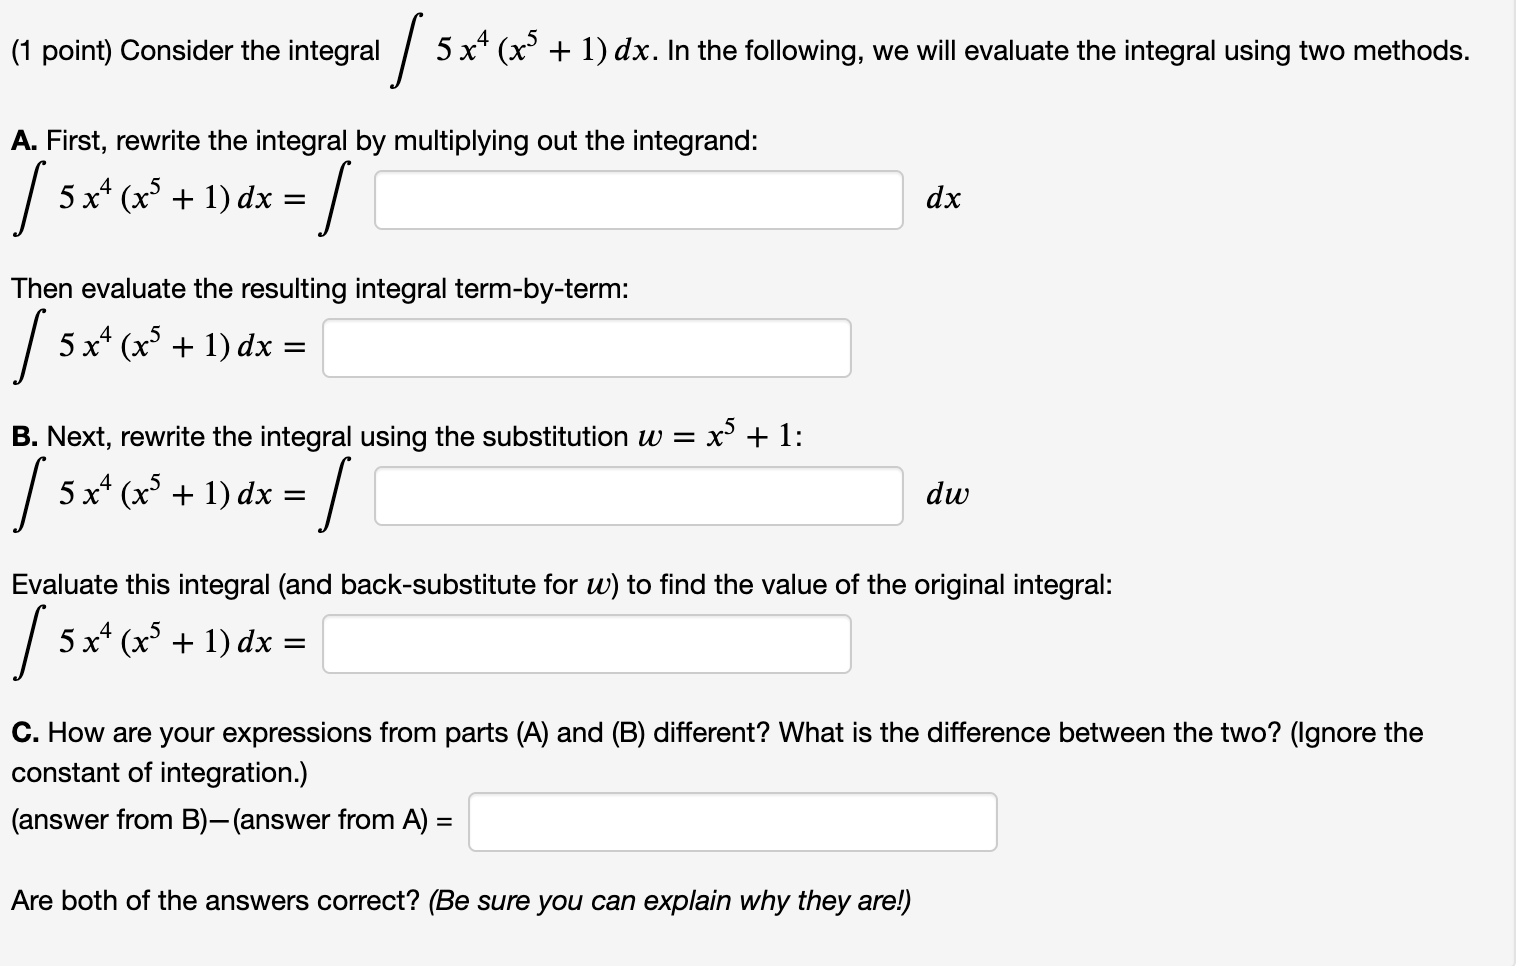Click the Part A multiplied-out integrand input box

tap(637, 200)
